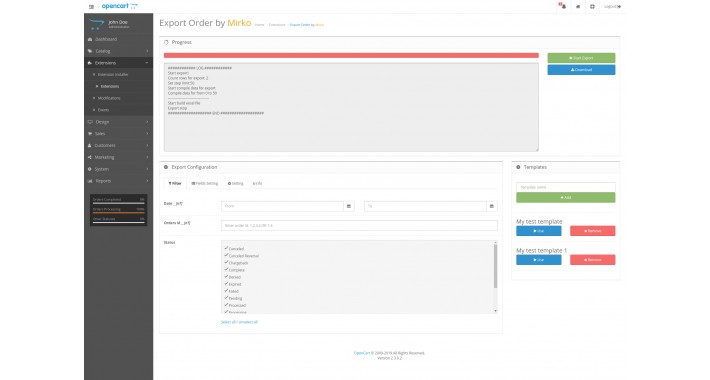
Task: Open the Modifications submenu item
Action: click(109, 98)
